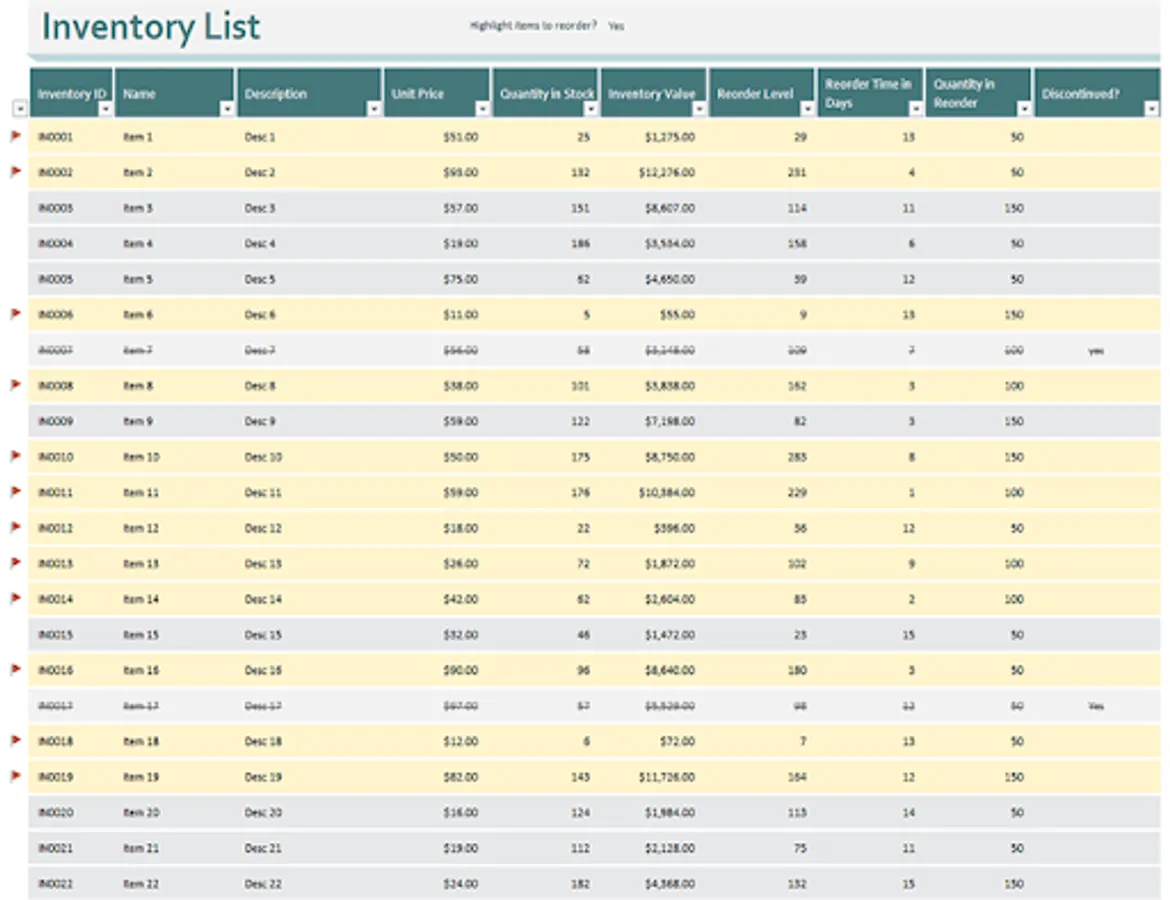This screenshot has height=900, width=1170.
Task: Open the Discontinued? filter dropdown arrow
Action: point(1151,109)
